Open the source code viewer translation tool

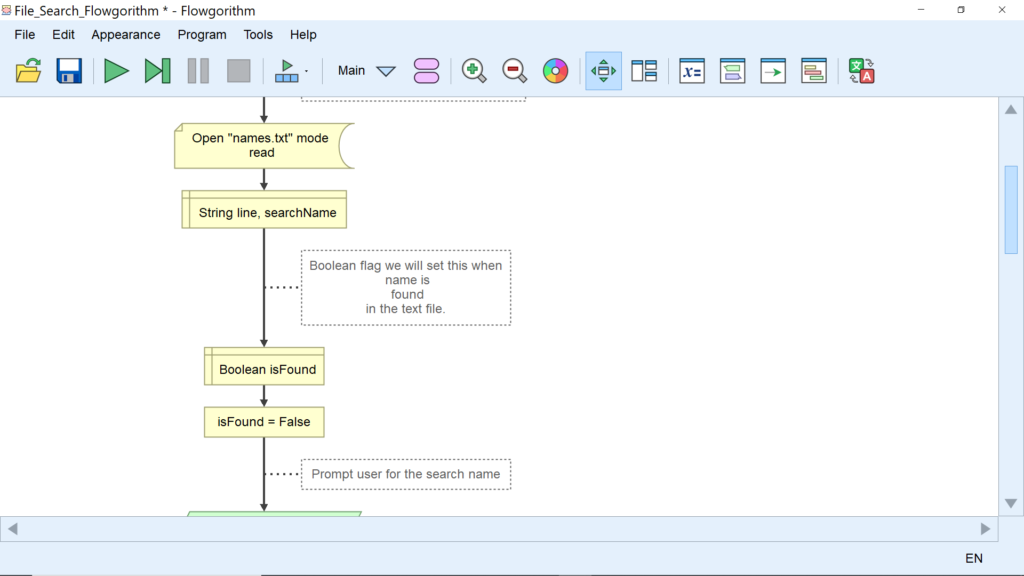[x=861, y=70]
